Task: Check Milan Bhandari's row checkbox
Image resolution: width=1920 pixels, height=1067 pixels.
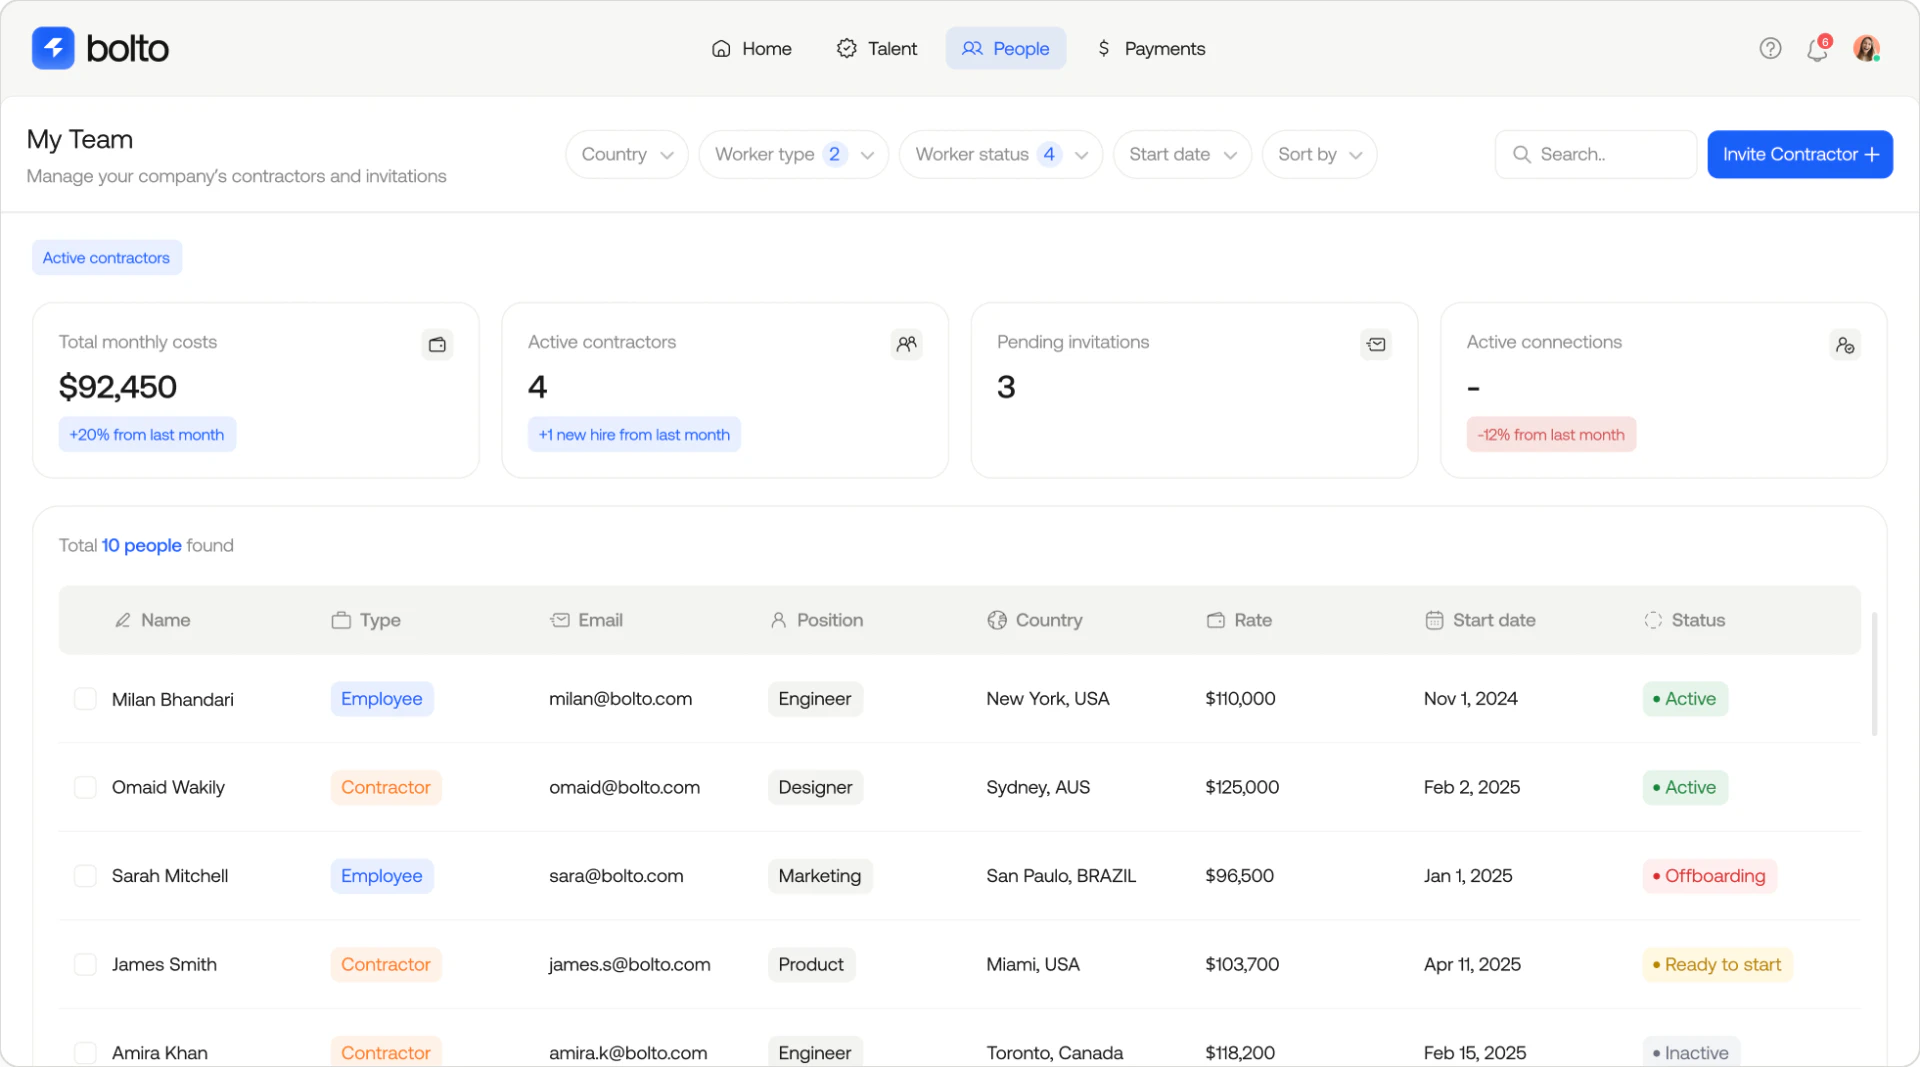Action: tap(85, 698)
